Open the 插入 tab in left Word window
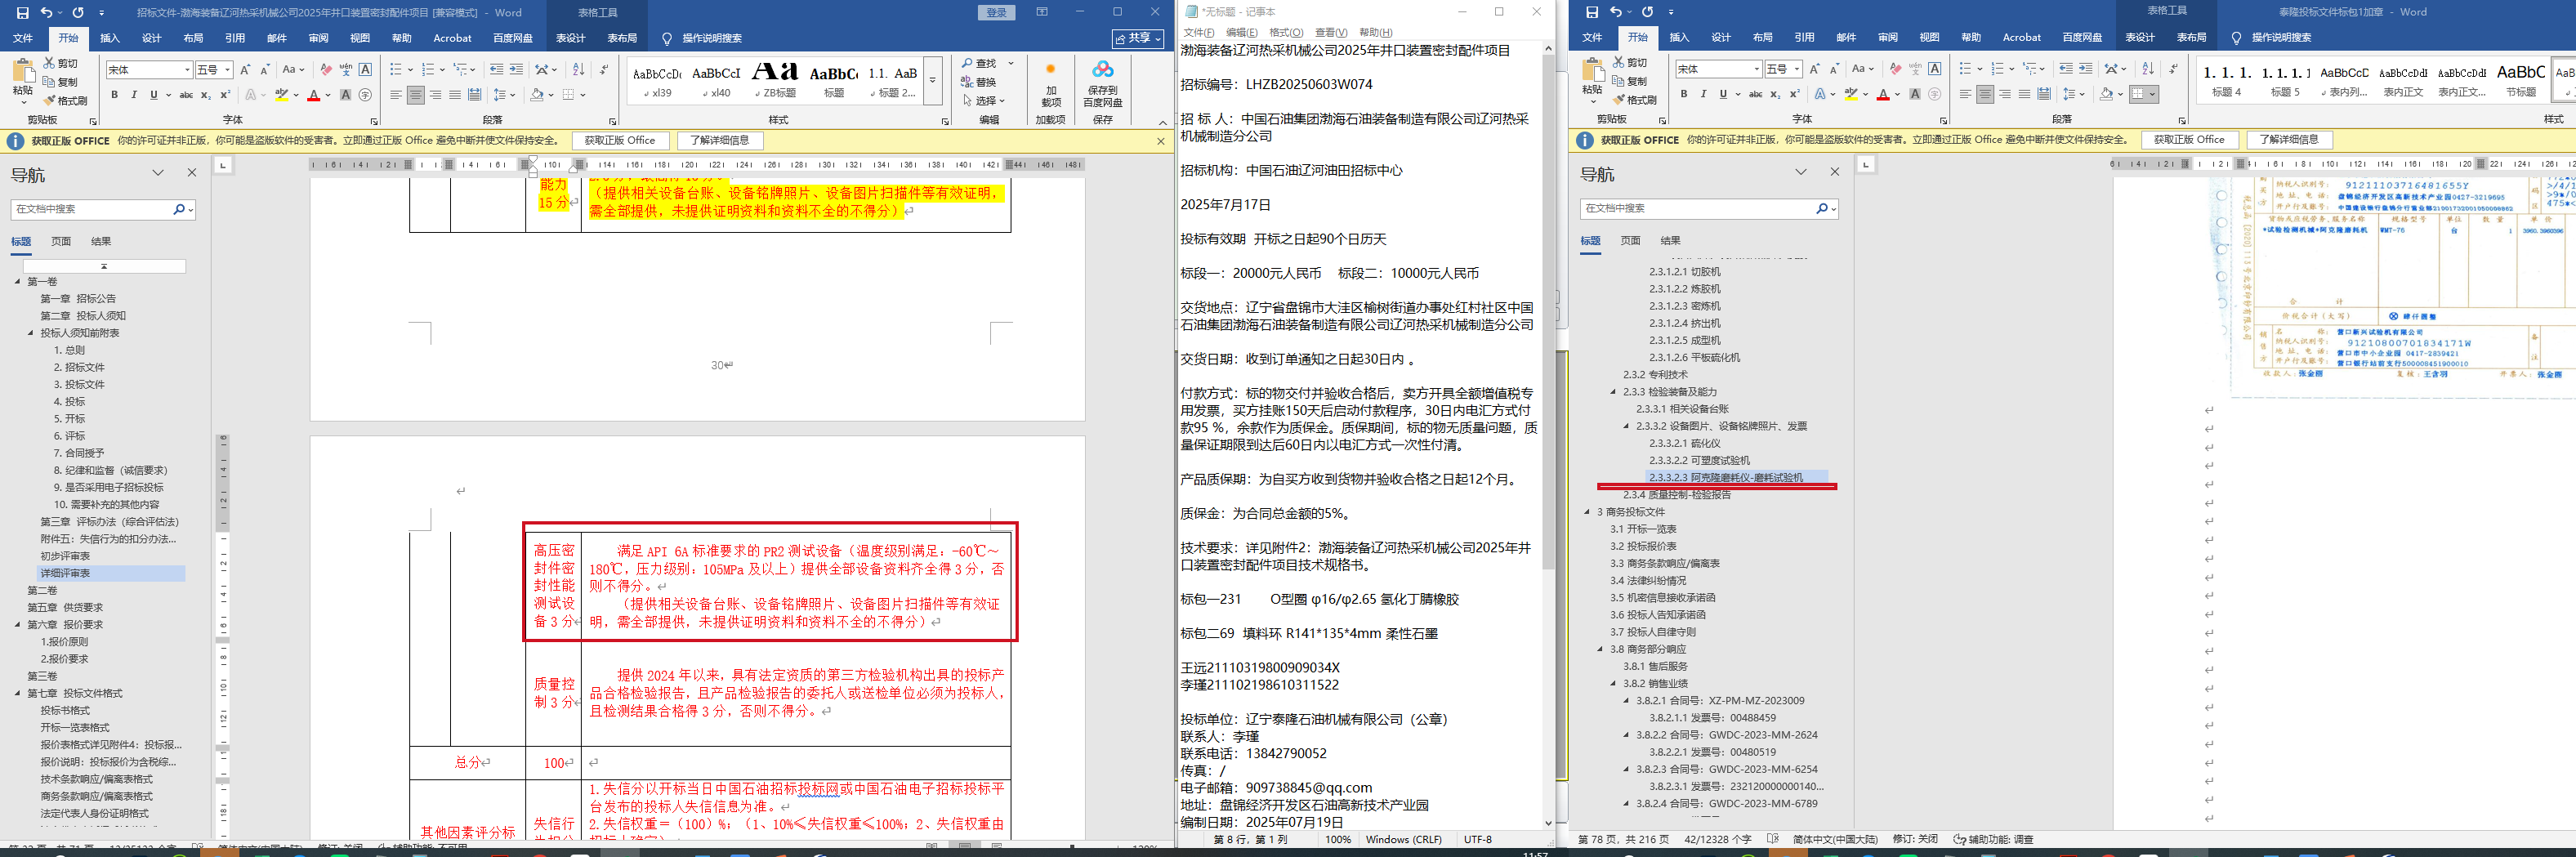Screen dimensions: 2576x857 pos(110,38)
